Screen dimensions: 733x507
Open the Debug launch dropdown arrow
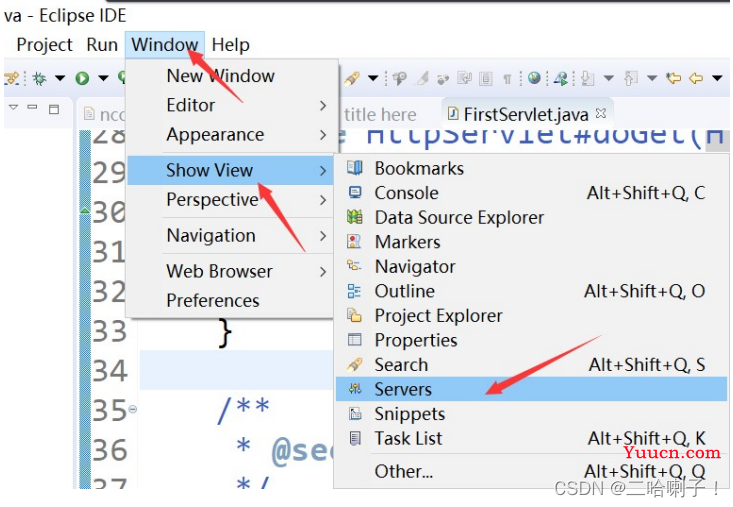click(x=60, y=78)
